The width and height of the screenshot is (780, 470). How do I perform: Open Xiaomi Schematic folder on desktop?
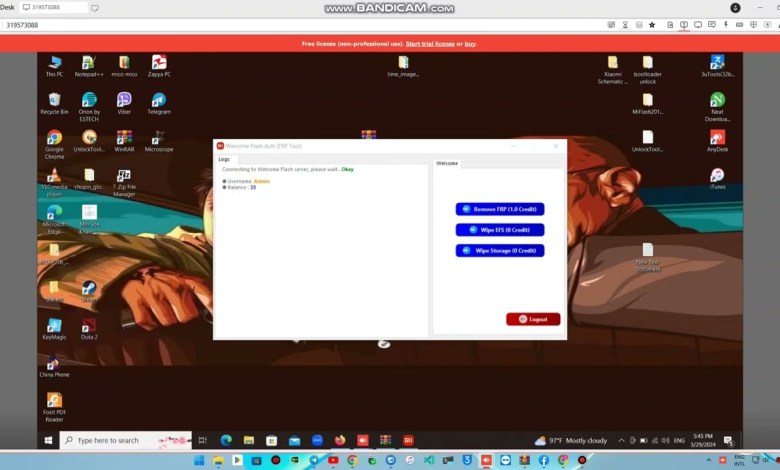[x=612, y=70]
